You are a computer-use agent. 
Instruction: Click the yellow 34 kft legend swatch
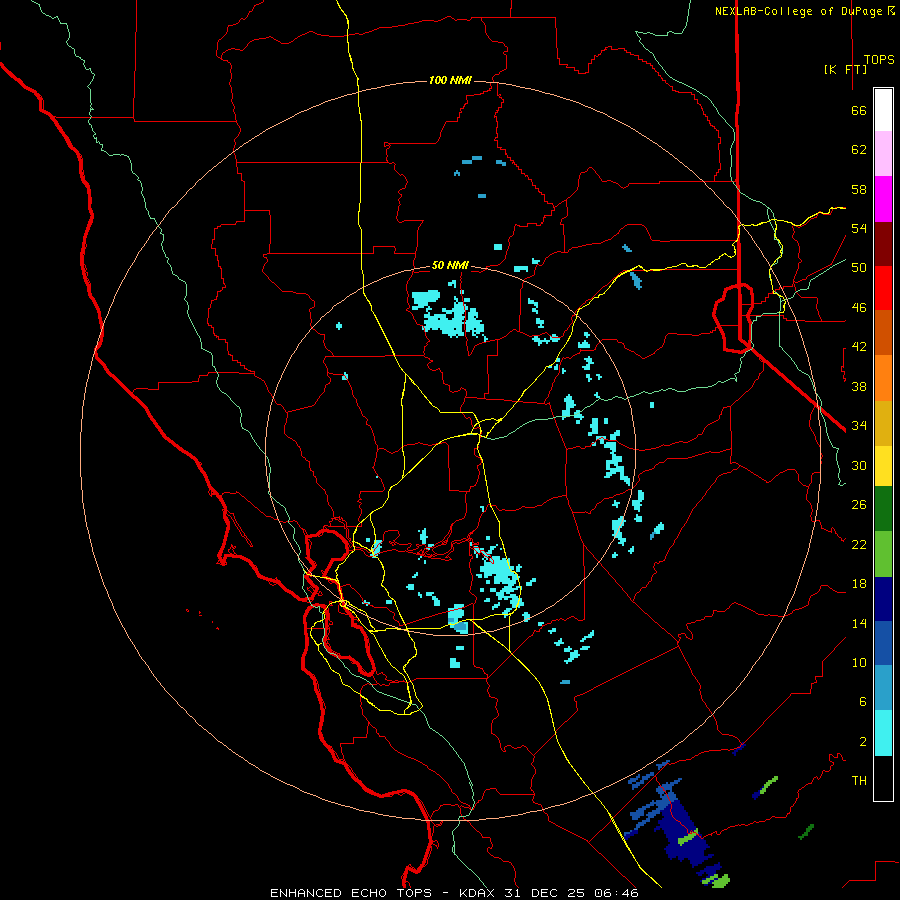click(x=883, y=466)
